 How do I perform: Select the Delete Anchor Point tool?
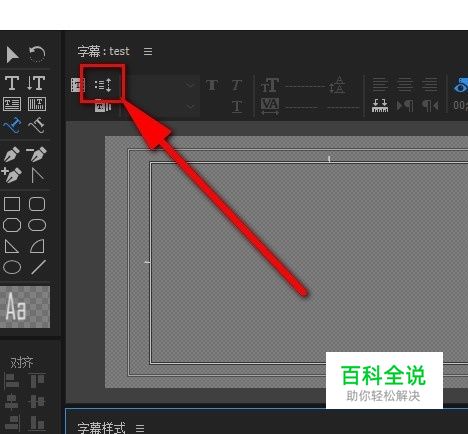pyautogui.click(x=36, y=154)
